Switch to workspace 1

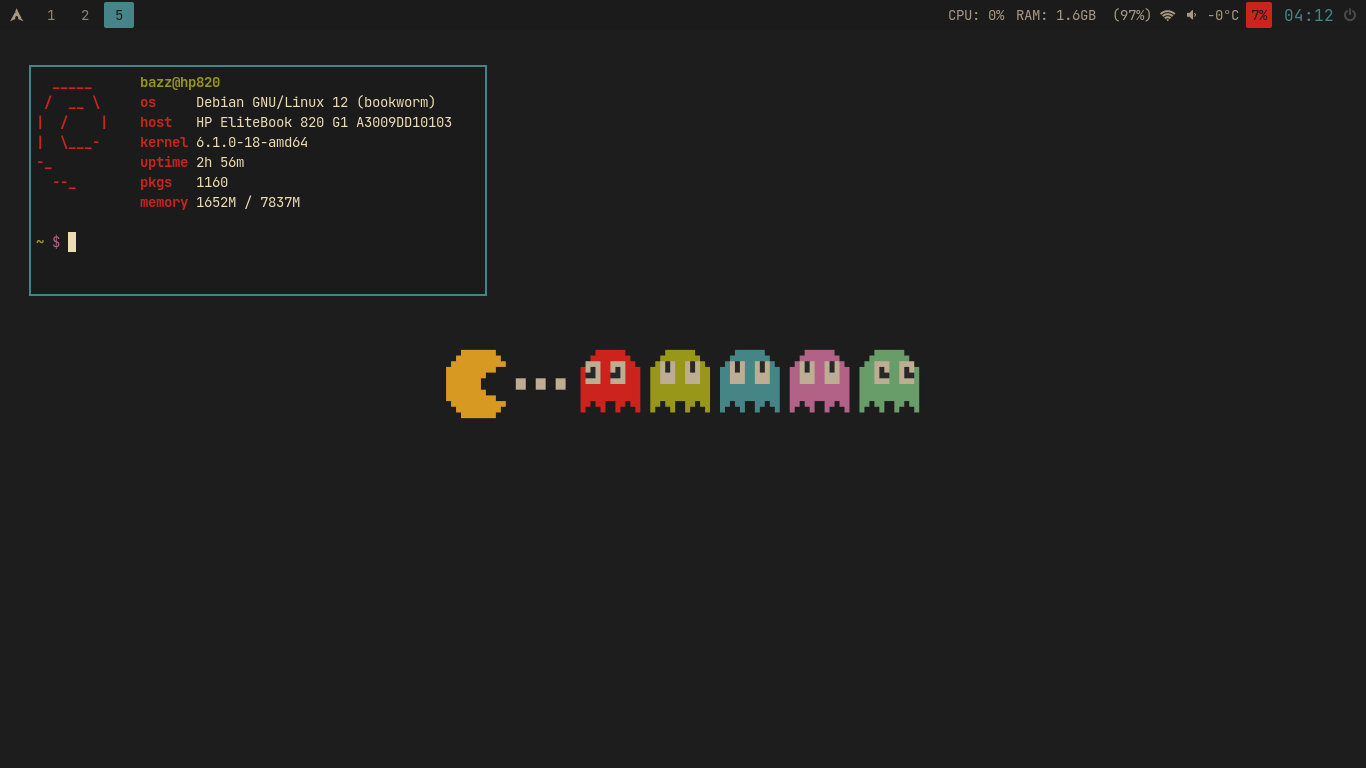point(51,15)
